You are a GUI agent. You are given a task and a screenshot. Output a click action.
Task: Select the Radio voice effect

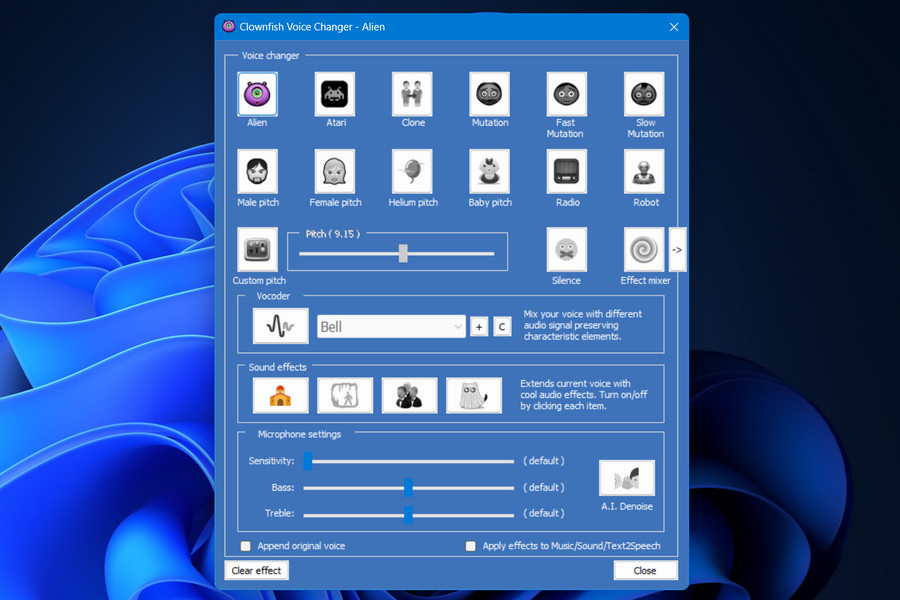coord(567,172)
